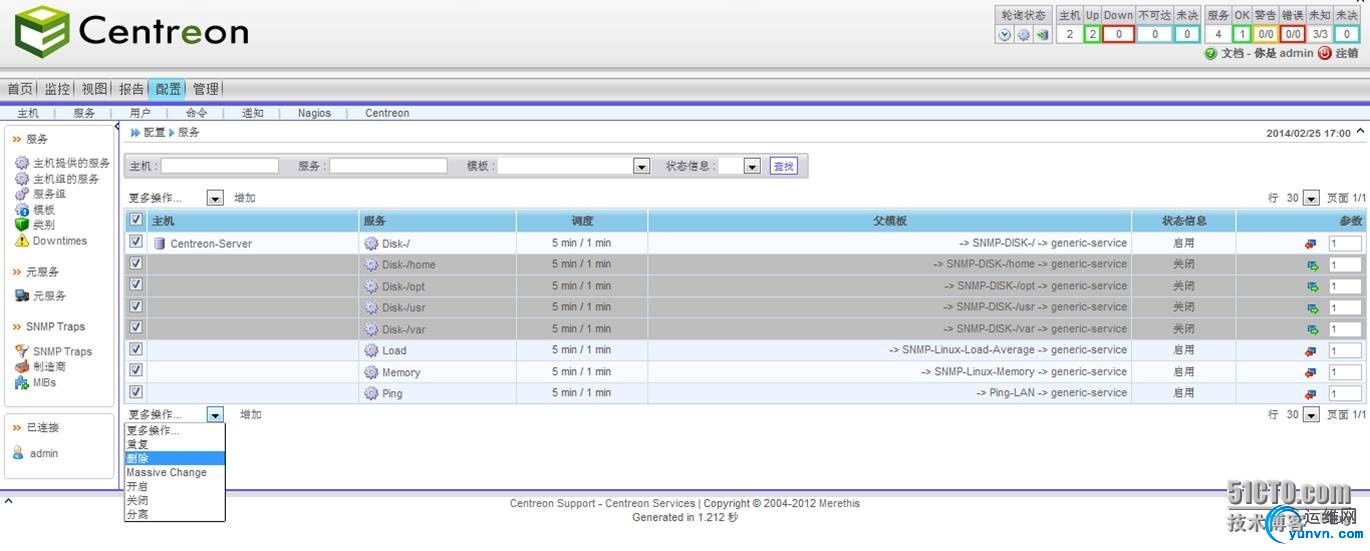Image resolution: width=1370 pixels, height=551 pixels.
Task: Uncheck the Disk-/var row checkbox
Action: tap(136, 327)
